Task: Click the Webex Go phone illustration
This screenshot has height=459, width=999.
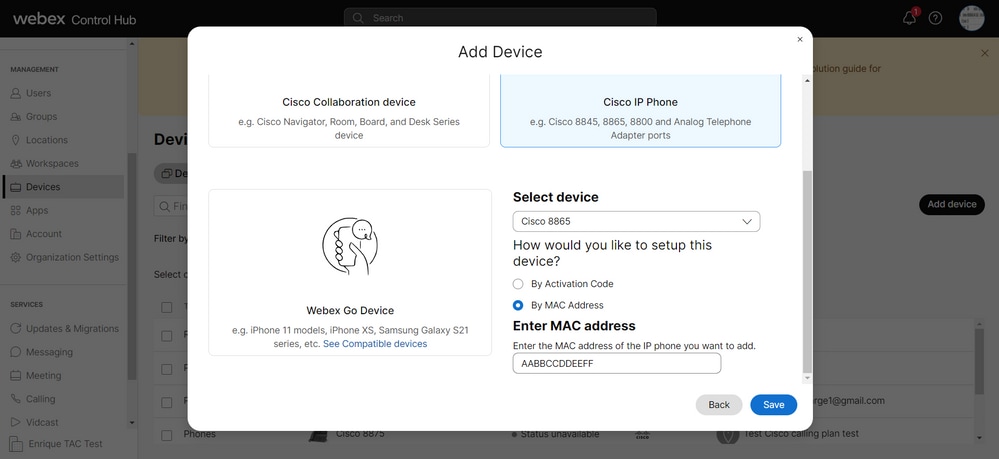Action: click(x=350, y=246)
